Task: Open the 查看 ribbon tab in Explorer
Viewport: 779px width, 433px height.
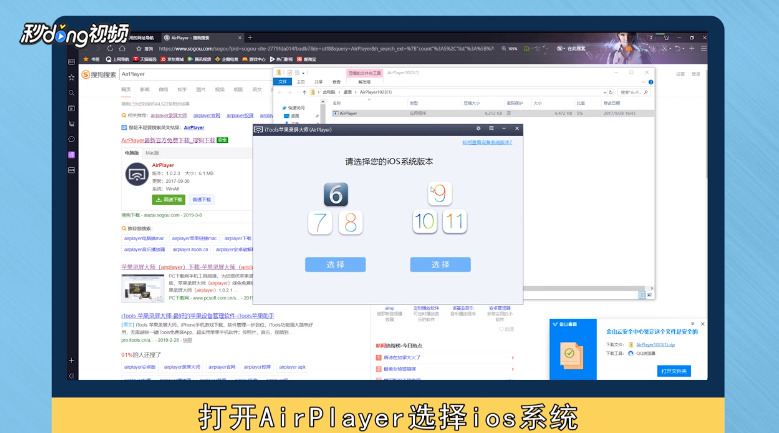Action: point(336,82)
